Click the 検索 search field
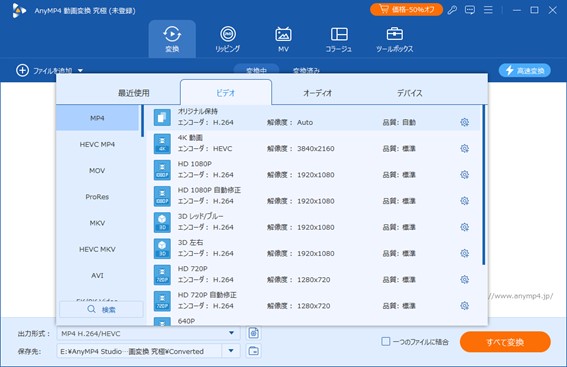 coord(101,310)
